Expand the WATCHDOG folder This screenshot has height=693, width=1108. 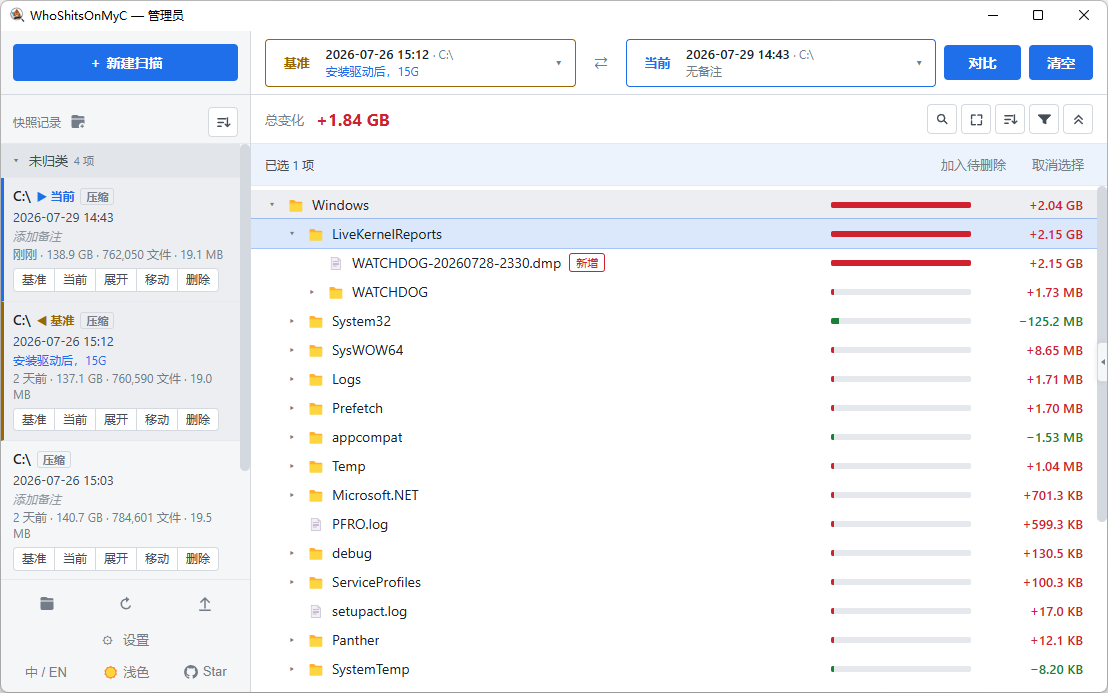(x=312, y=292)
